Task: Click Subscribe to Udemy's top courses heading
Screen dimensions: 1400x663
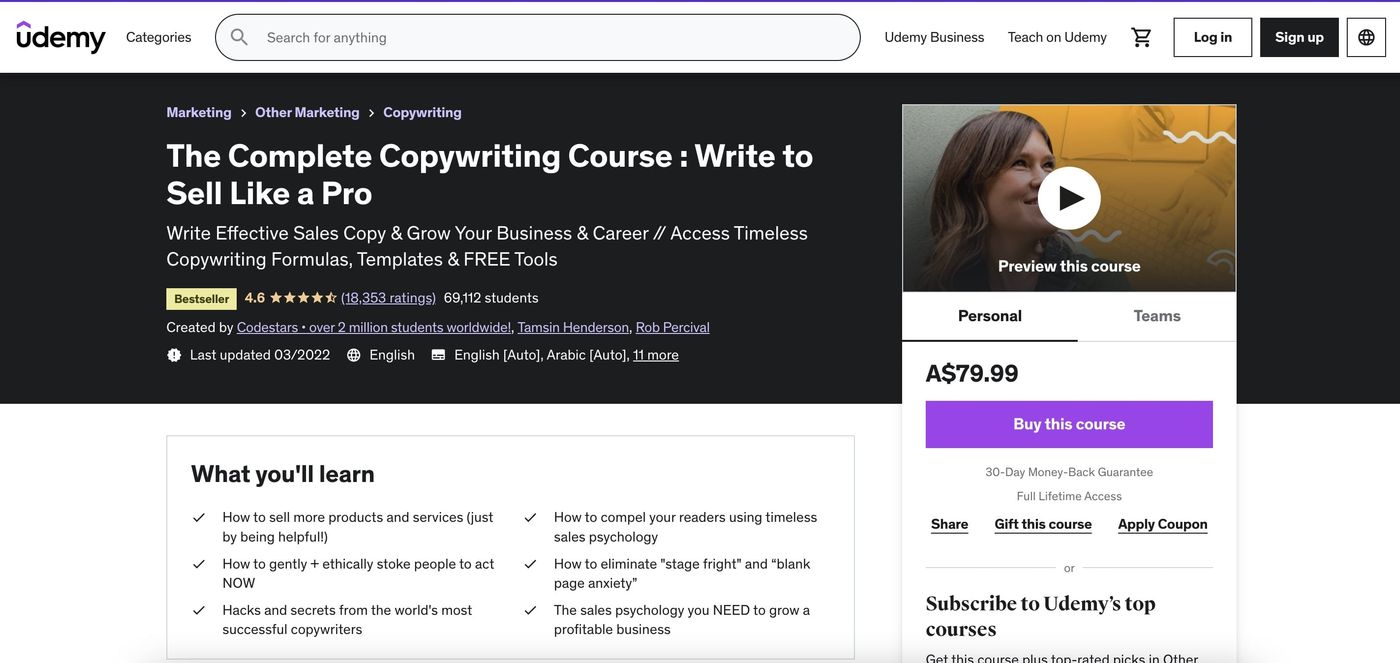Action: [x=1041, y=616]
